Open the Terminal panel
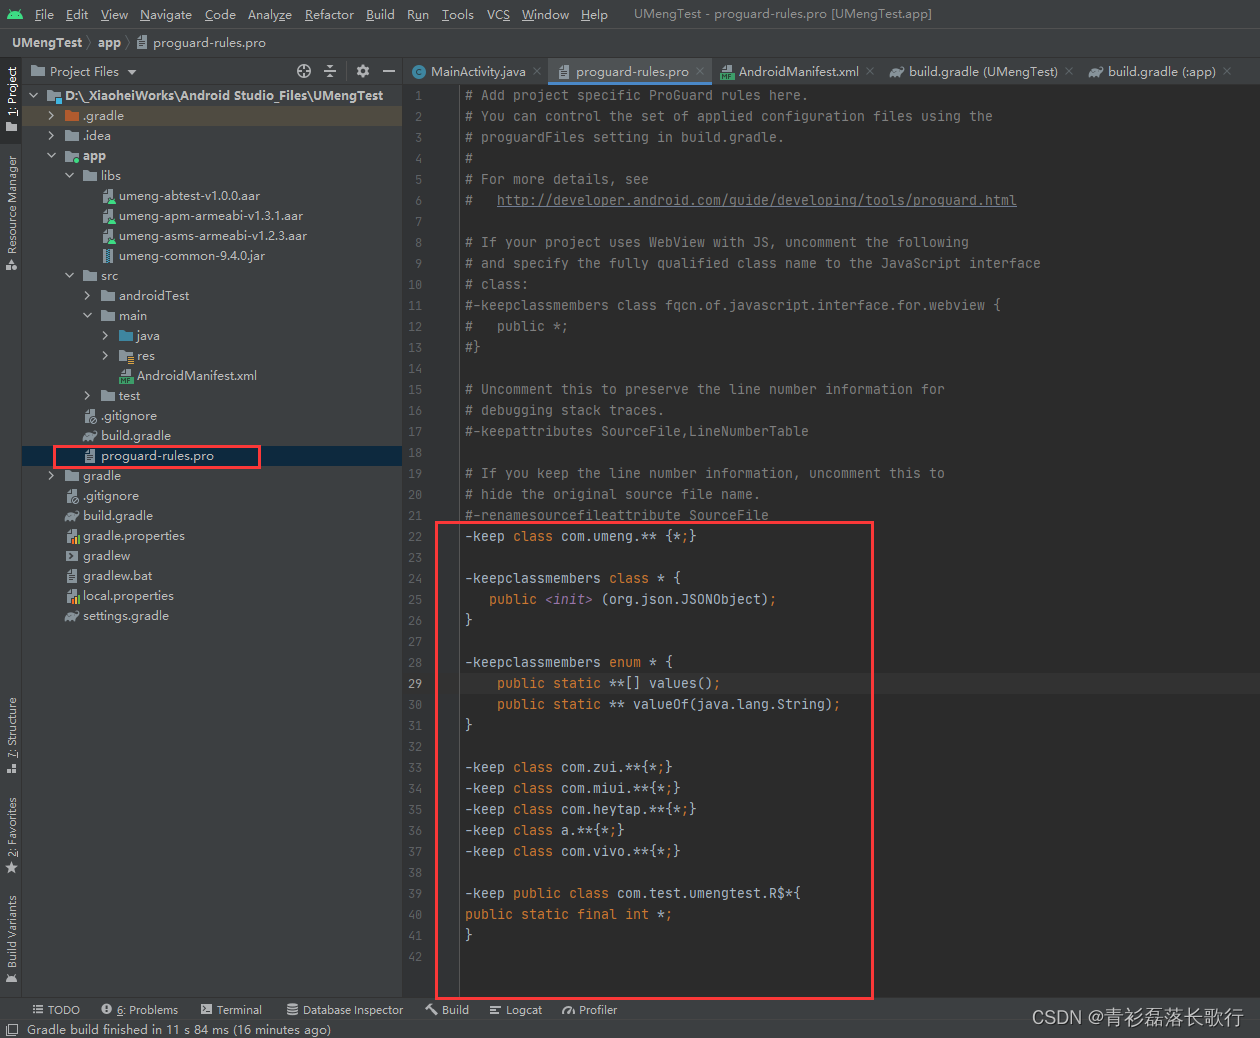This screenshot has width=1260, height=1038. coord(238,1009)
